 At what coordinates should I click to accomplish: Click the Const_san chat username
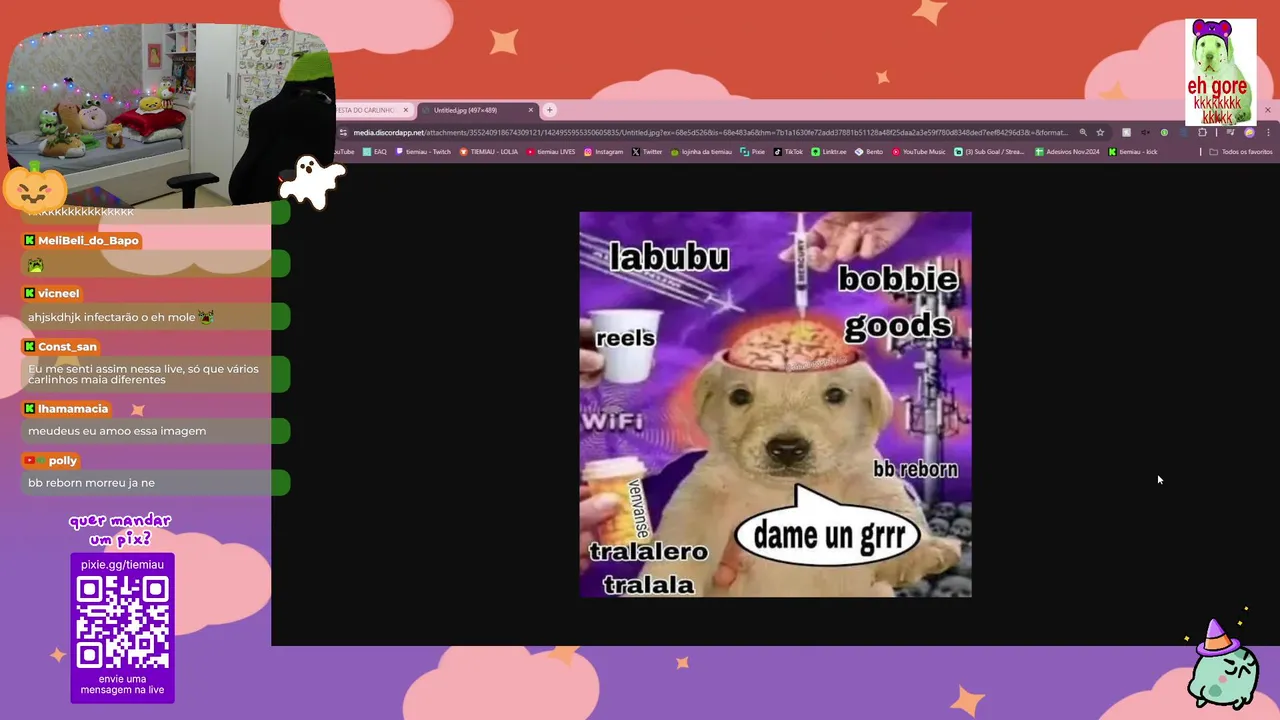click(x=67, y=347)
